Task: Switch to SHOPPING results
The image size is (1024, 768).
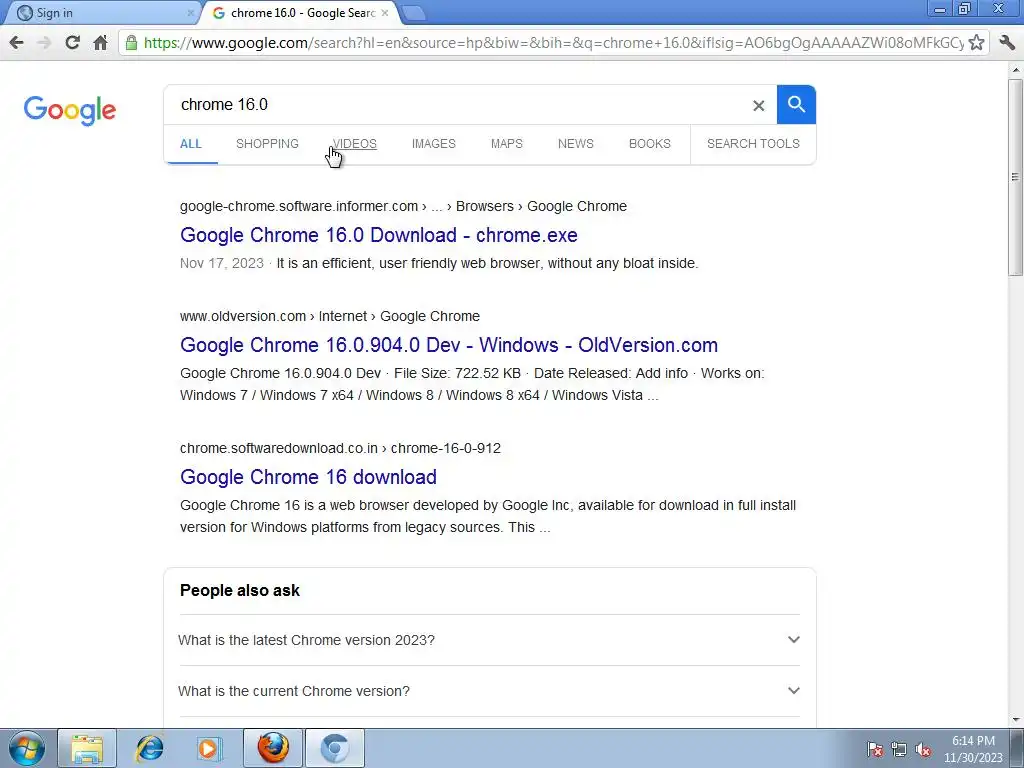Action: point(267,144)
